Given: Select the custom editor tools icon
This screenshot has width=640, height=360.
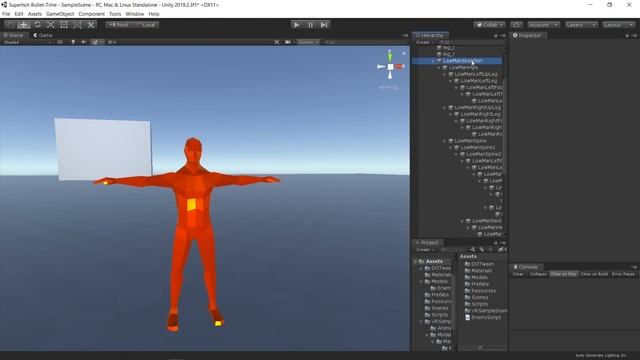Looking at the screenshot, I should [91, 25].
